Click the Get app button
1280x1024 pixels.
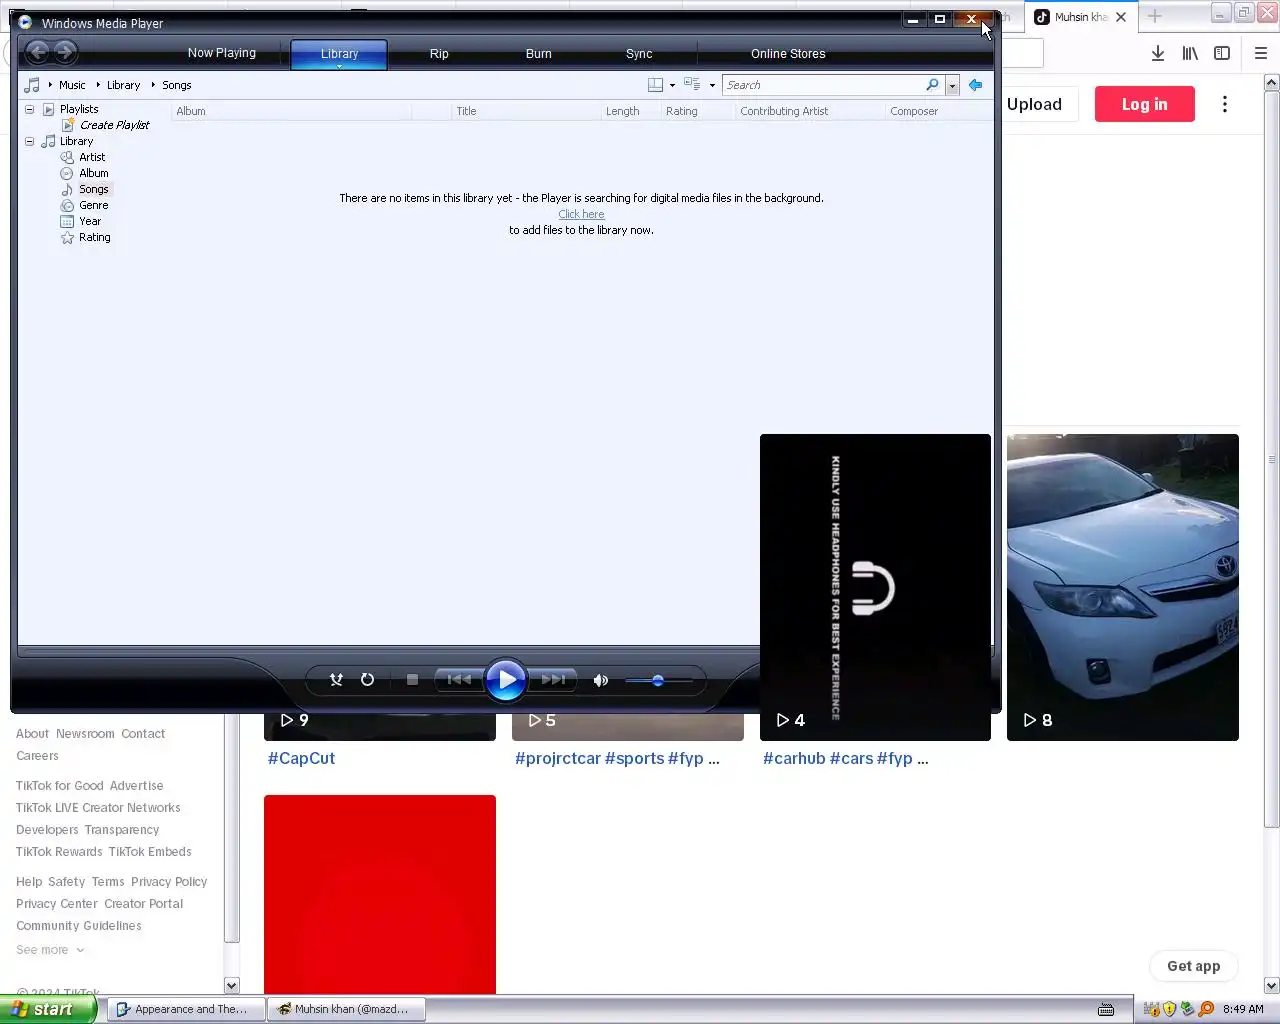(x=1193, y=966)
